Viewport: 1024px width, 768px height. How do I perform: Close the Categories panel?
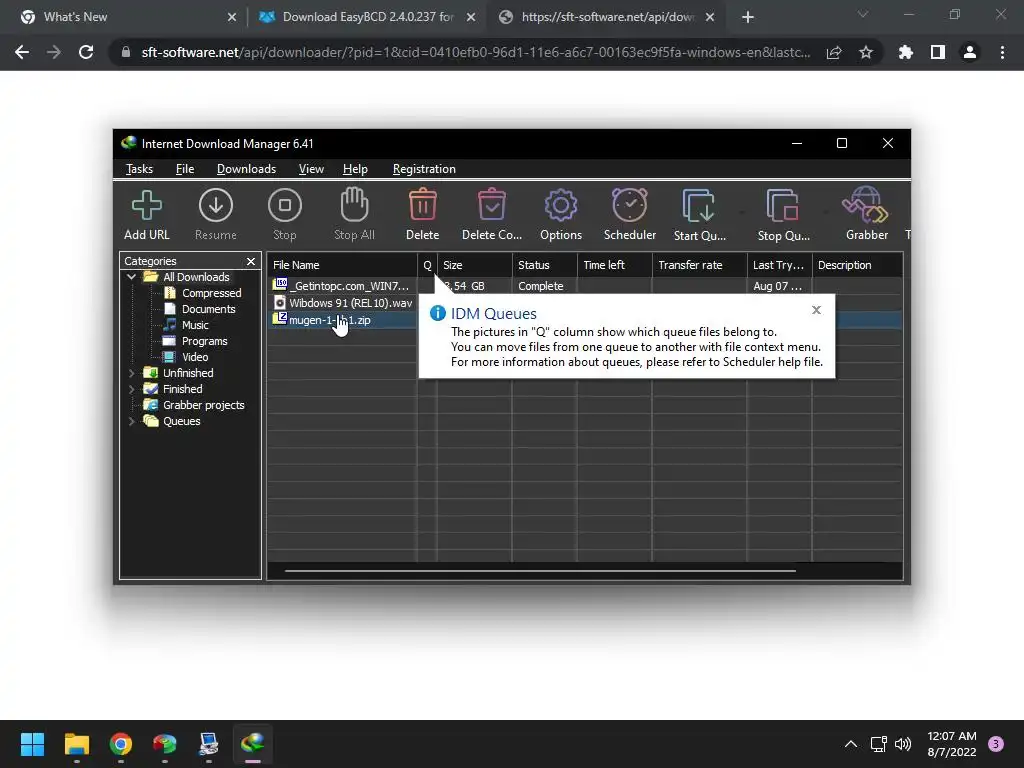(x=251, y=261)
